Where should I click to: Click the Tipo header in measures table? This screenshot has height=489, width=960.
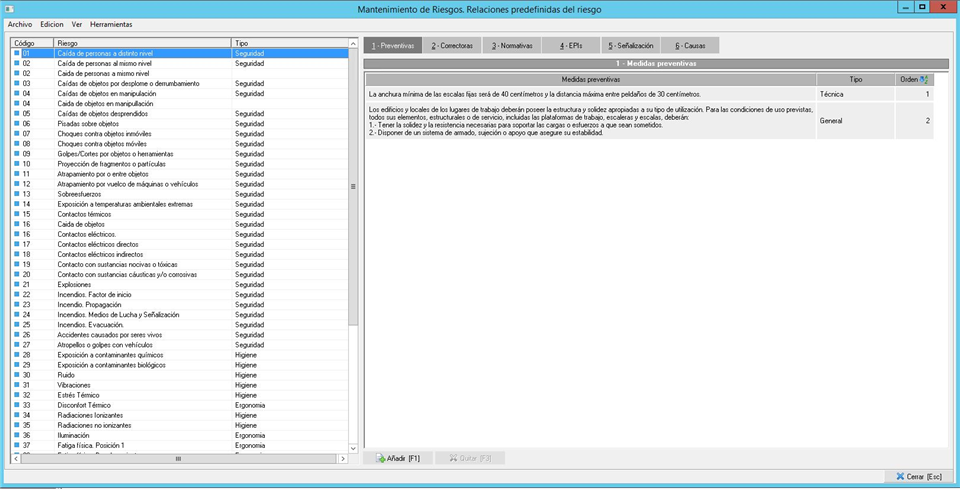coord(855,80)
